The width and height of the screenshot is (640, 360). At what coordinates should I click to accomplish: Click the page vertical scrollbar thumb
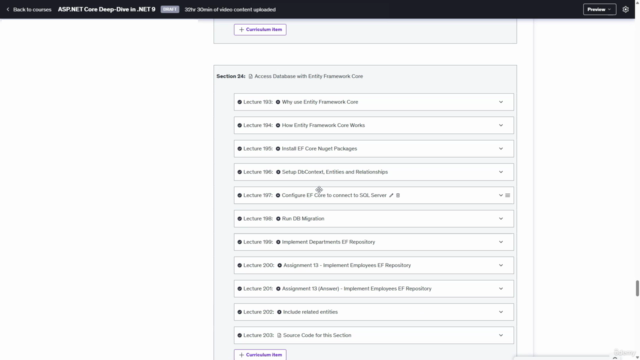tap(637, 288)
